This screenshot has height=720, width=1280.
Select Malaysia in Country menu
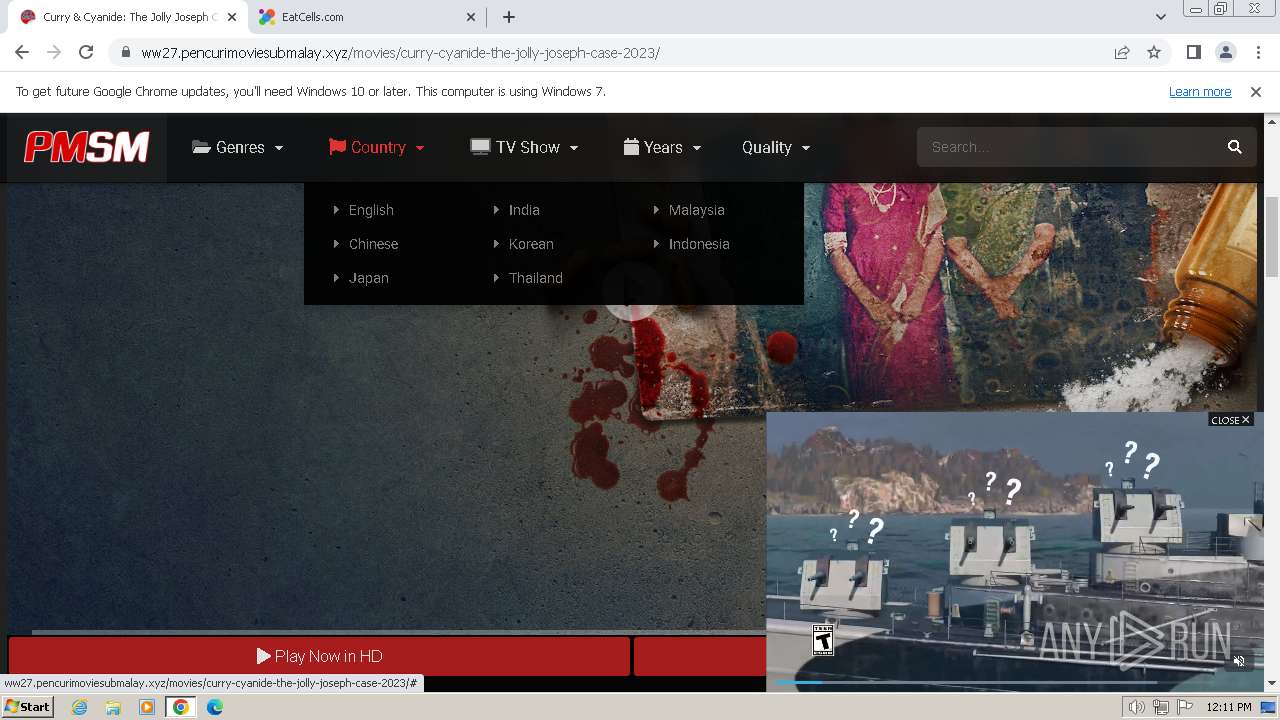[696, 210]
